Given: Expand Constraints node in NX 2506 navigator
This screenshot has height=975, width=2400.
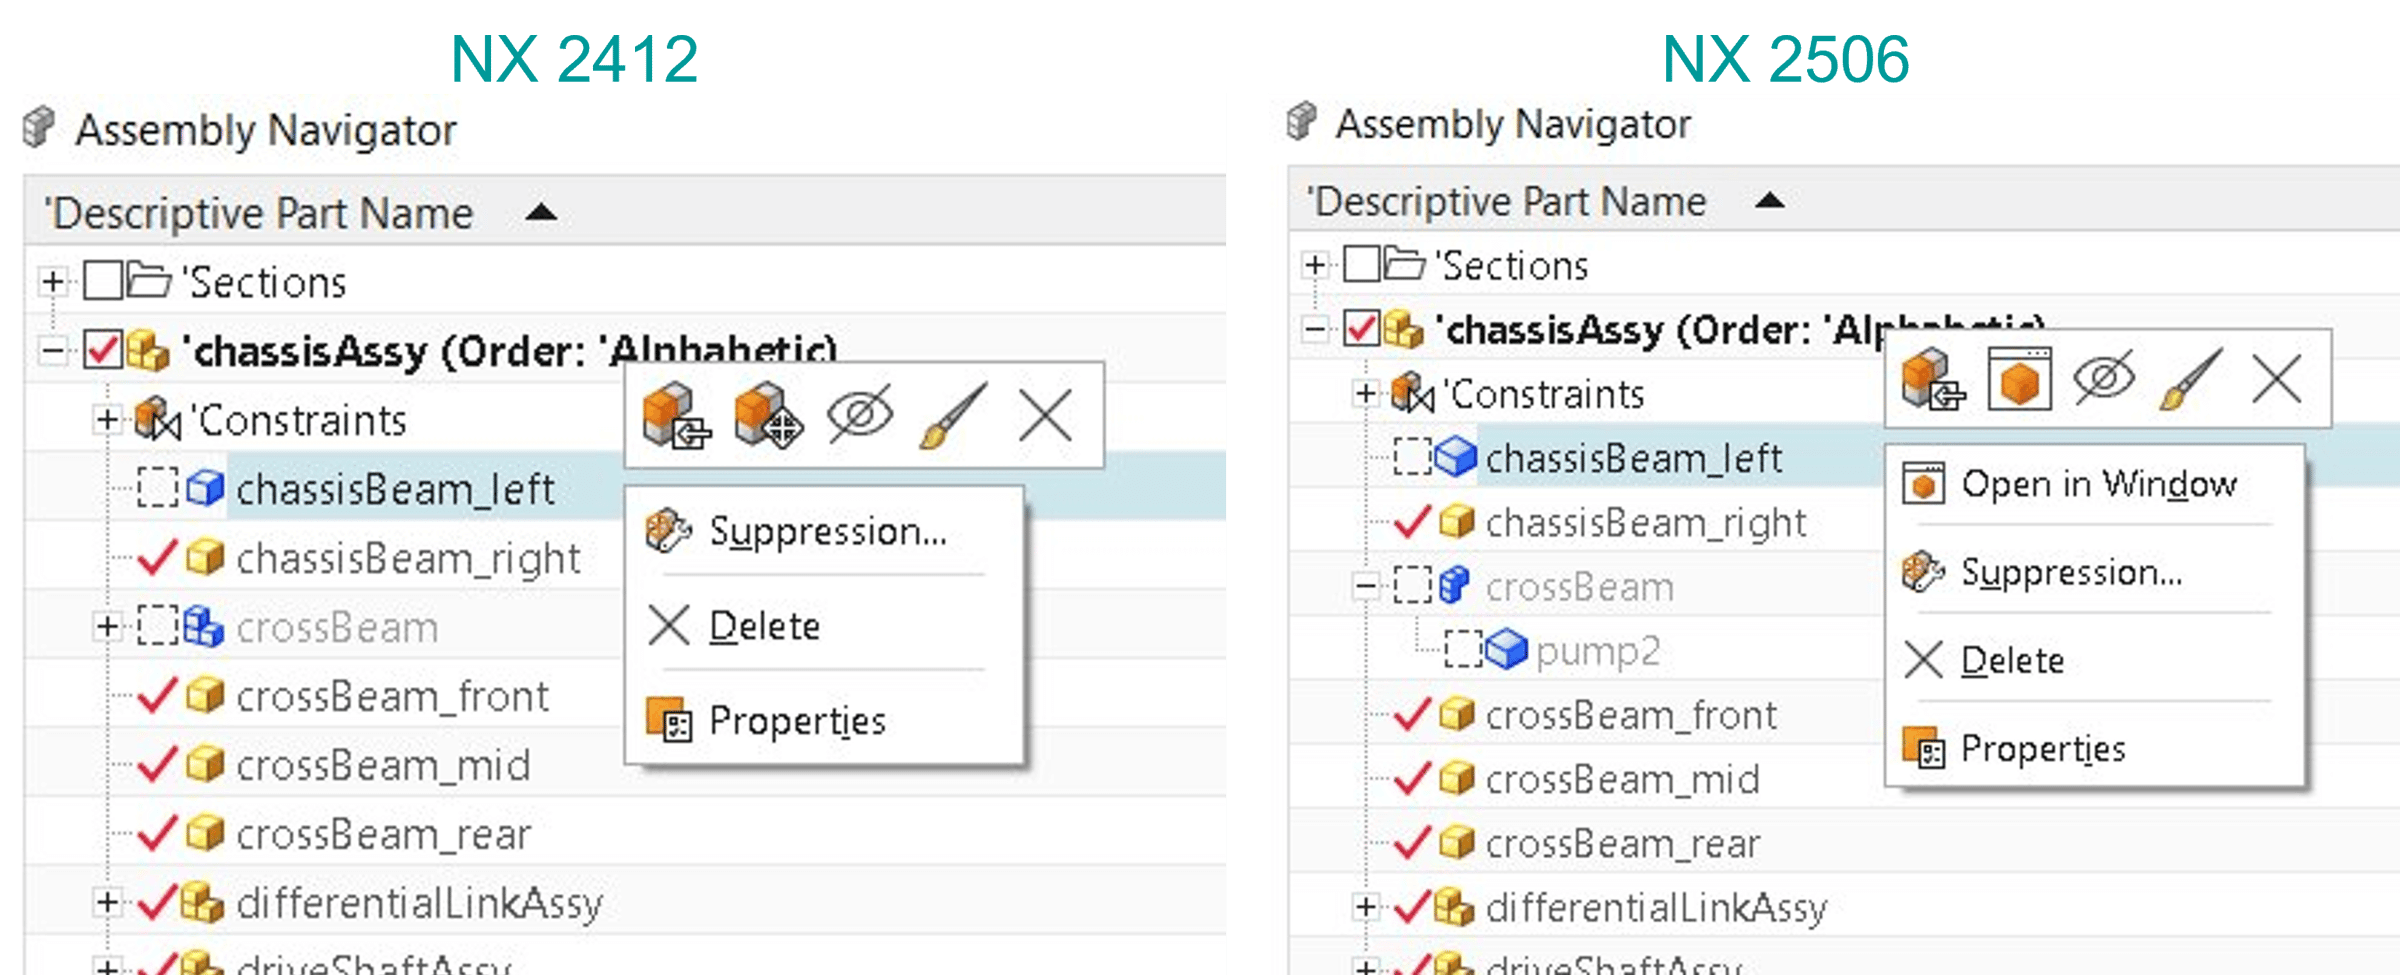Looking at the screenshot, I should tap(1366, 393).
